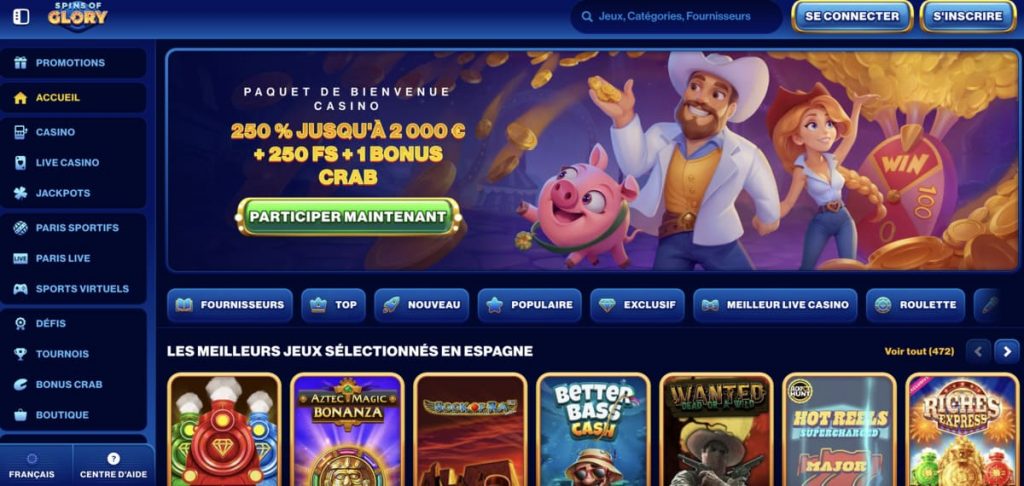This screenshot has width=1024, height=486.
Task: Click the Participer Maintenant button
Action: pos(348,216)
